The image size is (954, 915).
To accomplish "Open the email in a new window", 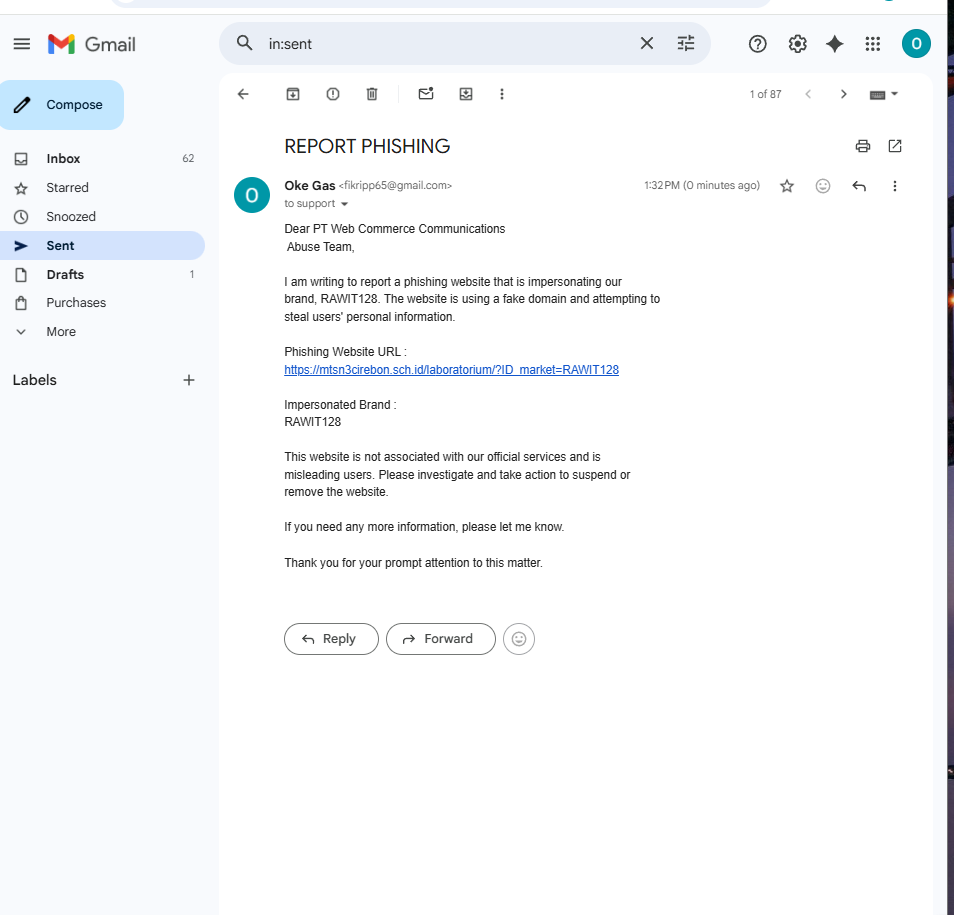I will (895, 146).
